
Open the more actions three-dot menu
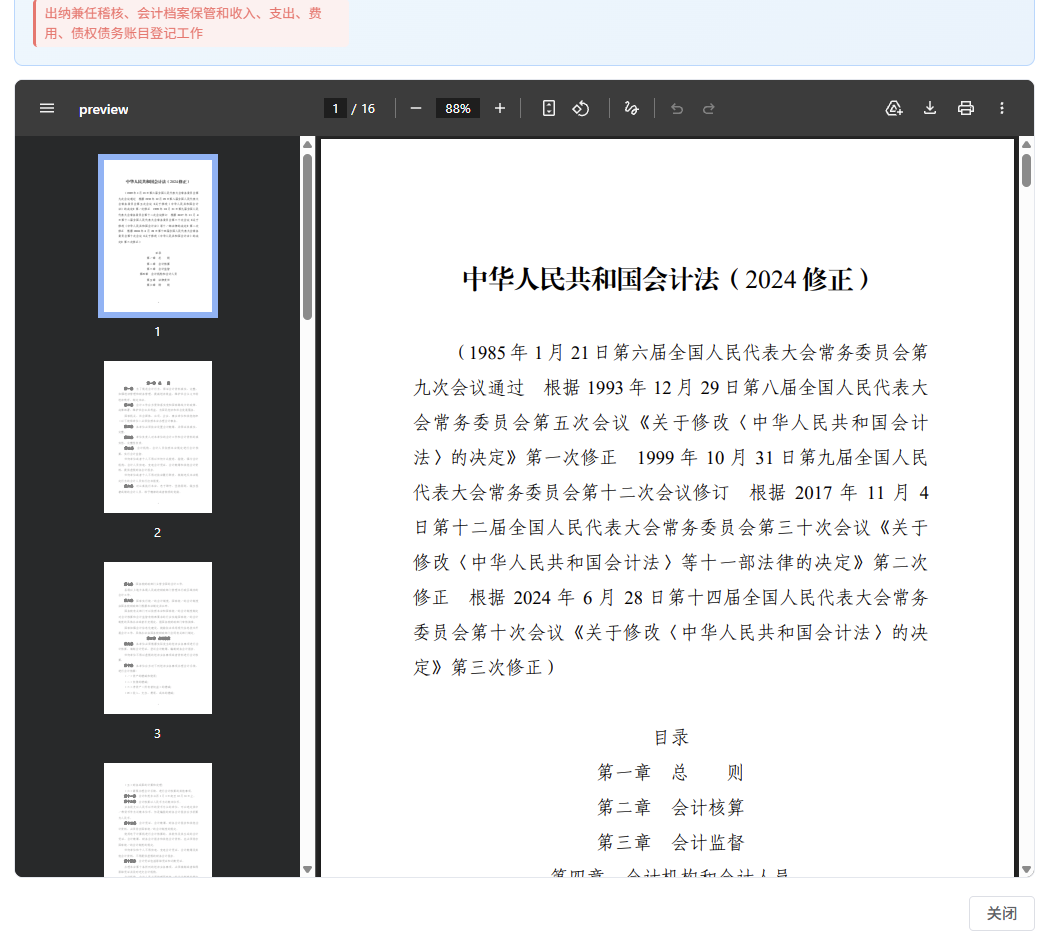click(x=1002, y=108)
